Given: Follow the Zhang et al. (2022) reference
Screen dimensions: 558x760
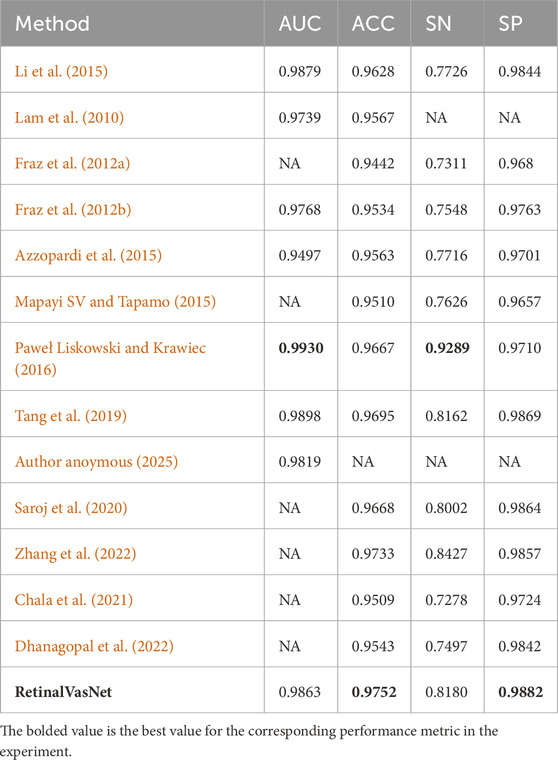Looking at the screenshot, I should (x=75, y=554).
